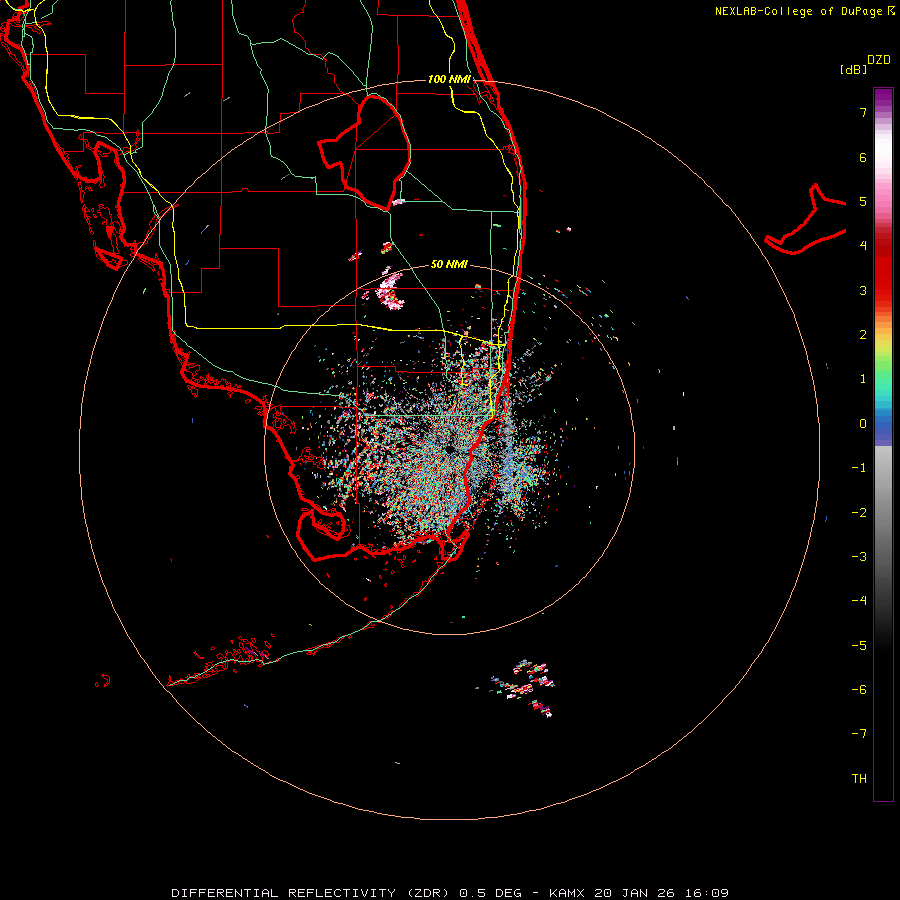This screenshot has width=900, height=900.
Task: Click the KAMX 20 JAN 26 16:09 timestamp
Action: tap(638, 893)
